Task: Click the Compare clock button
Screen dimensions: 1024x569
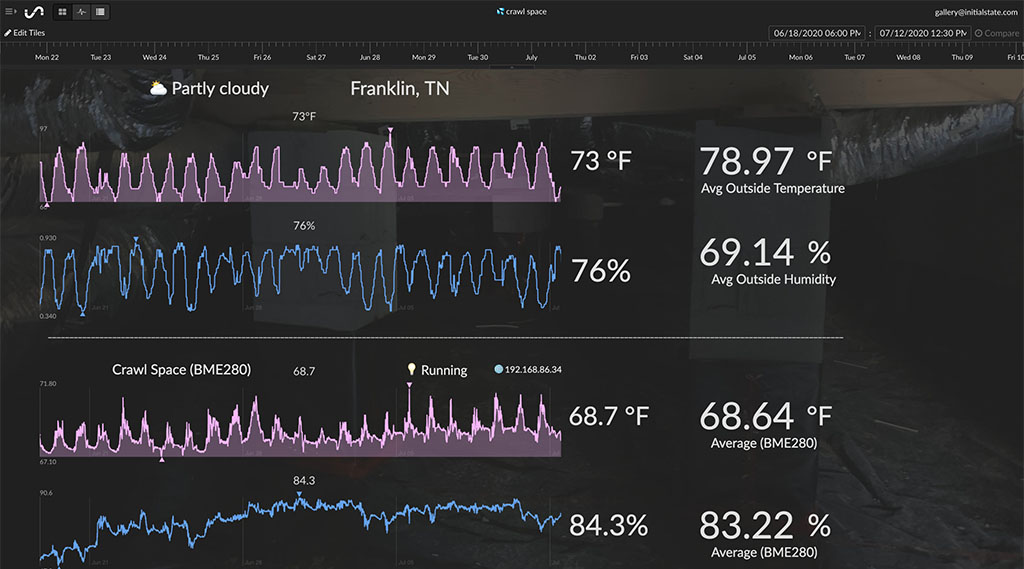Action: pos(979,33)
